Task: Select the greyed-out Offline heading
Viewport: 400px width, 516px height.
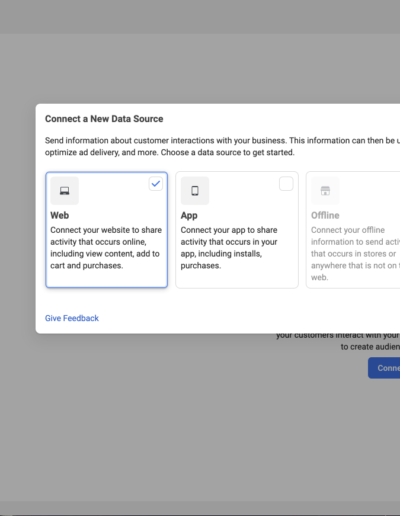Action: [x=325, y=215]
